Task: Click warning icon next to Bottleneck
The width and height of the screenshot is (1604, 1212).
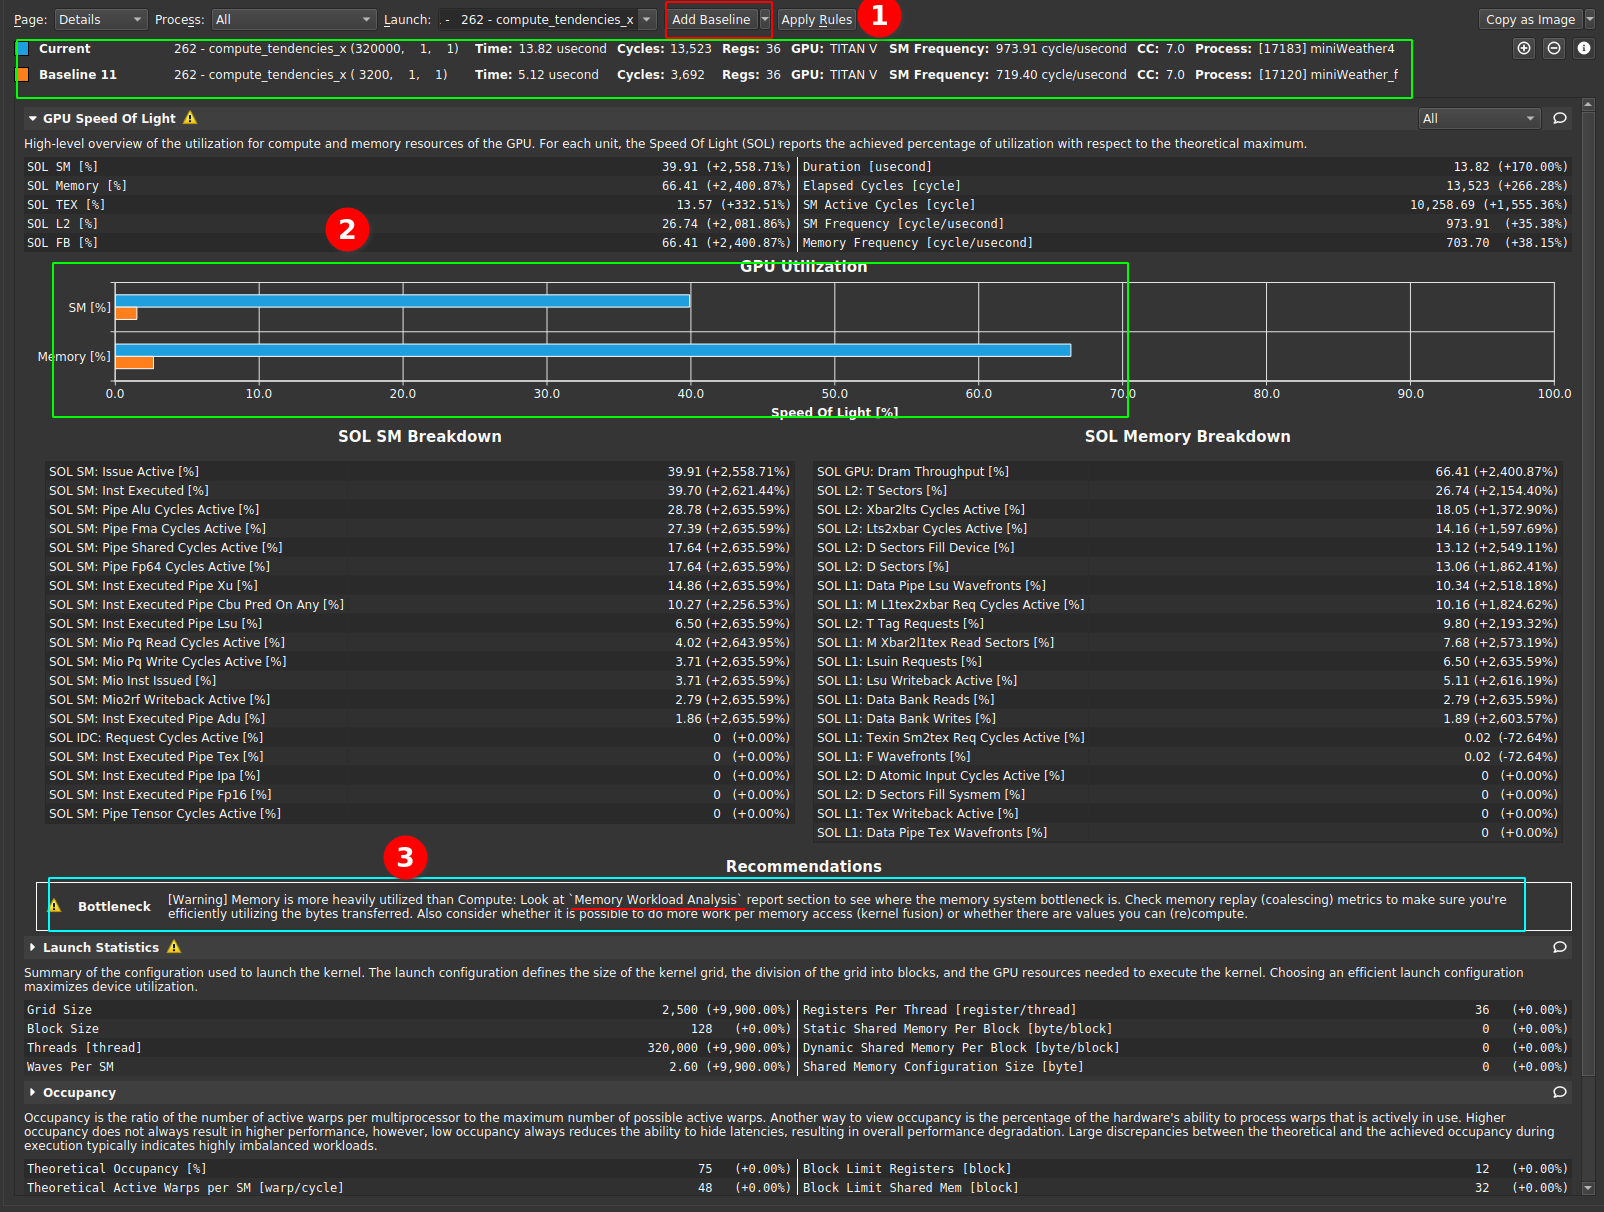Action: point(55,906)
